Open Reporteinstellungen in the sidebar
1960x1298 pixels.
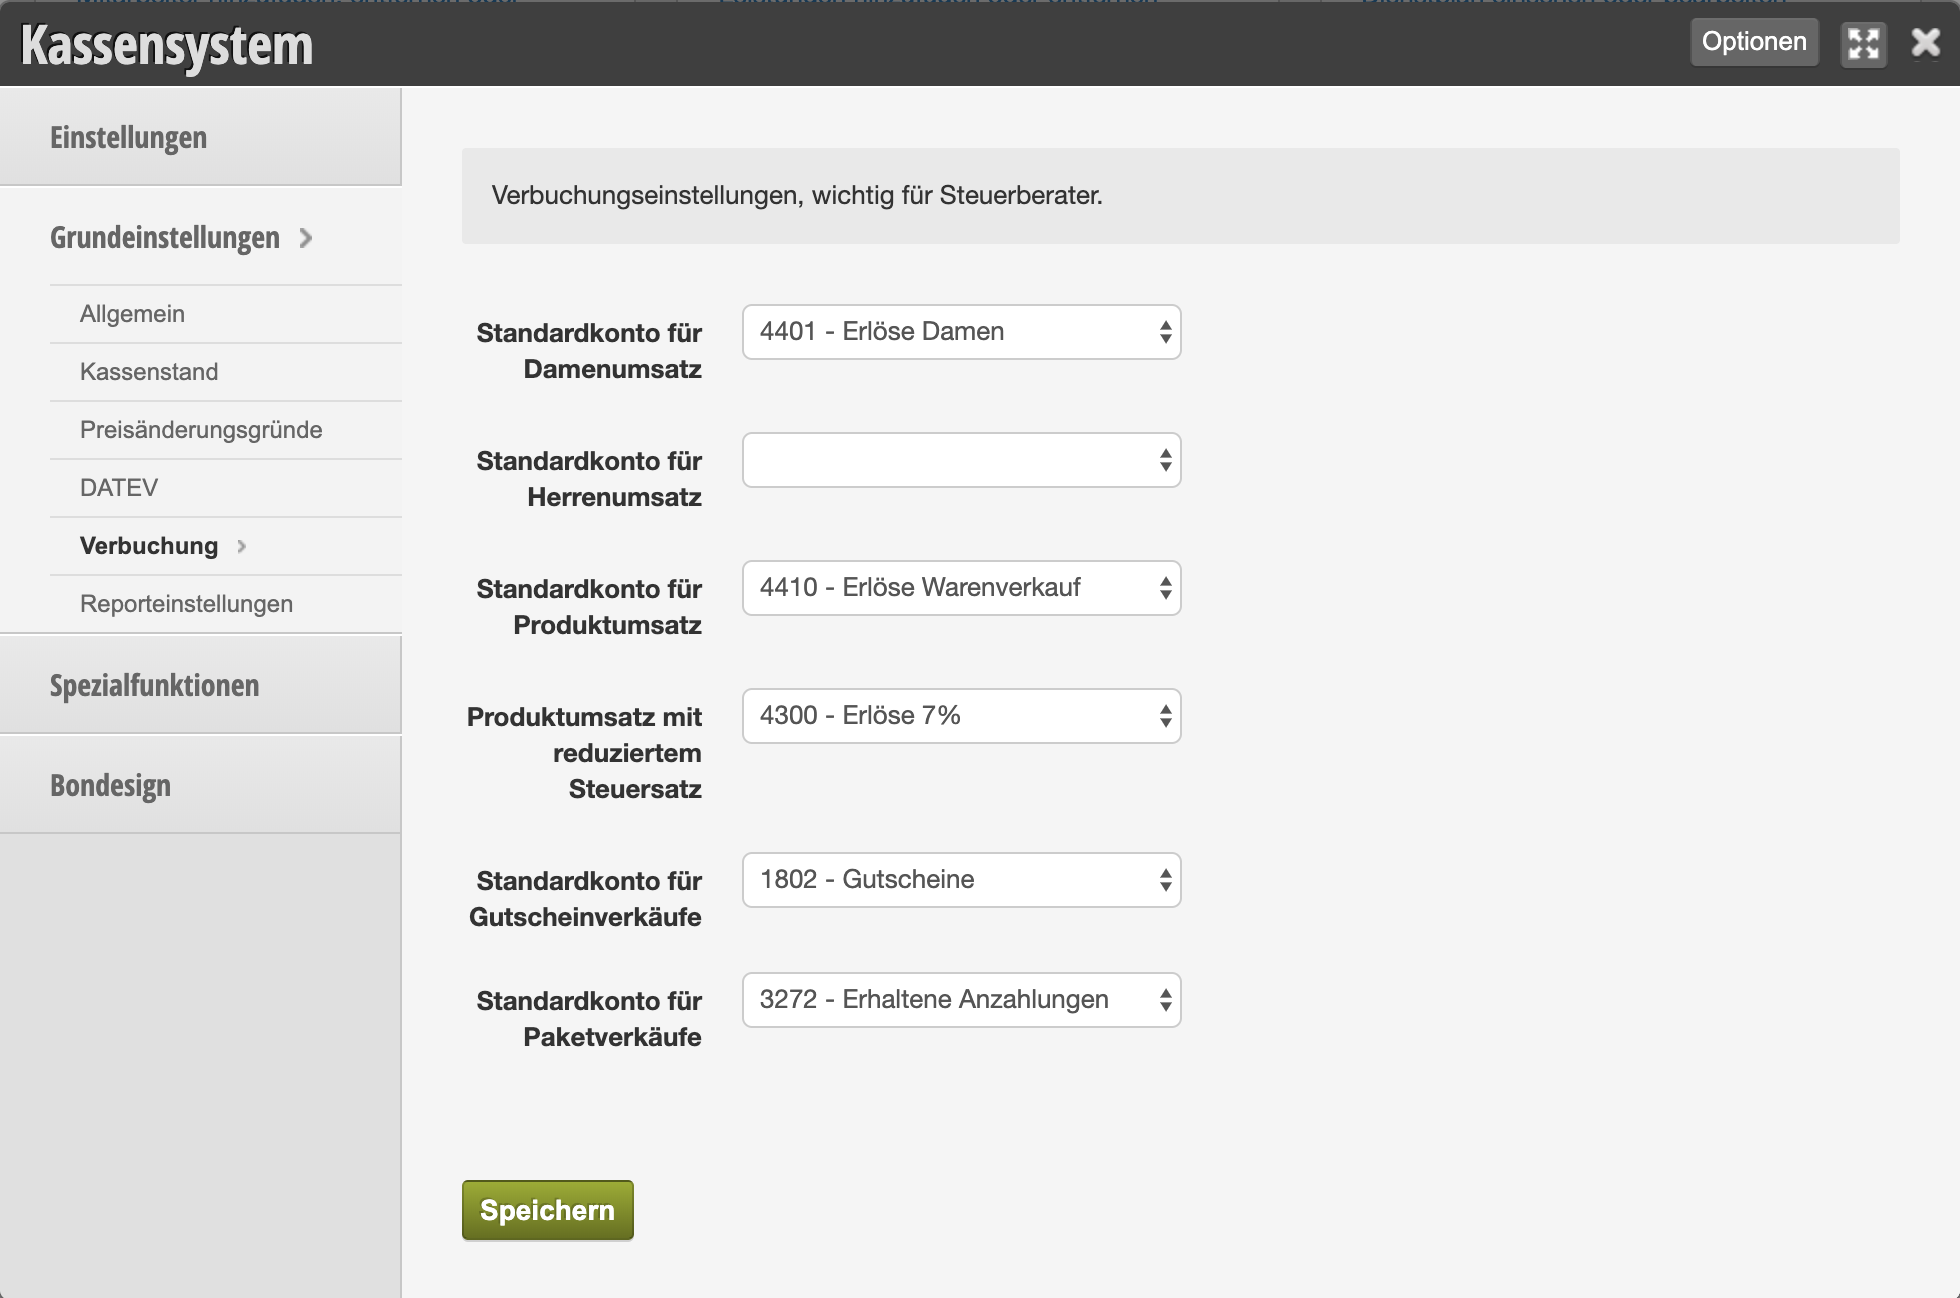point(186,604)
